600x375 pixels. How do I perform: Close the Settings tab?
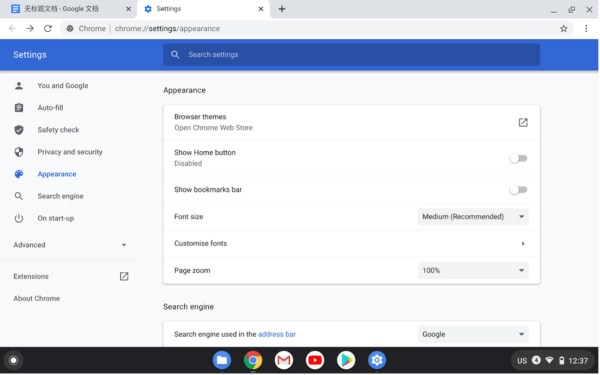click(261, 9)
